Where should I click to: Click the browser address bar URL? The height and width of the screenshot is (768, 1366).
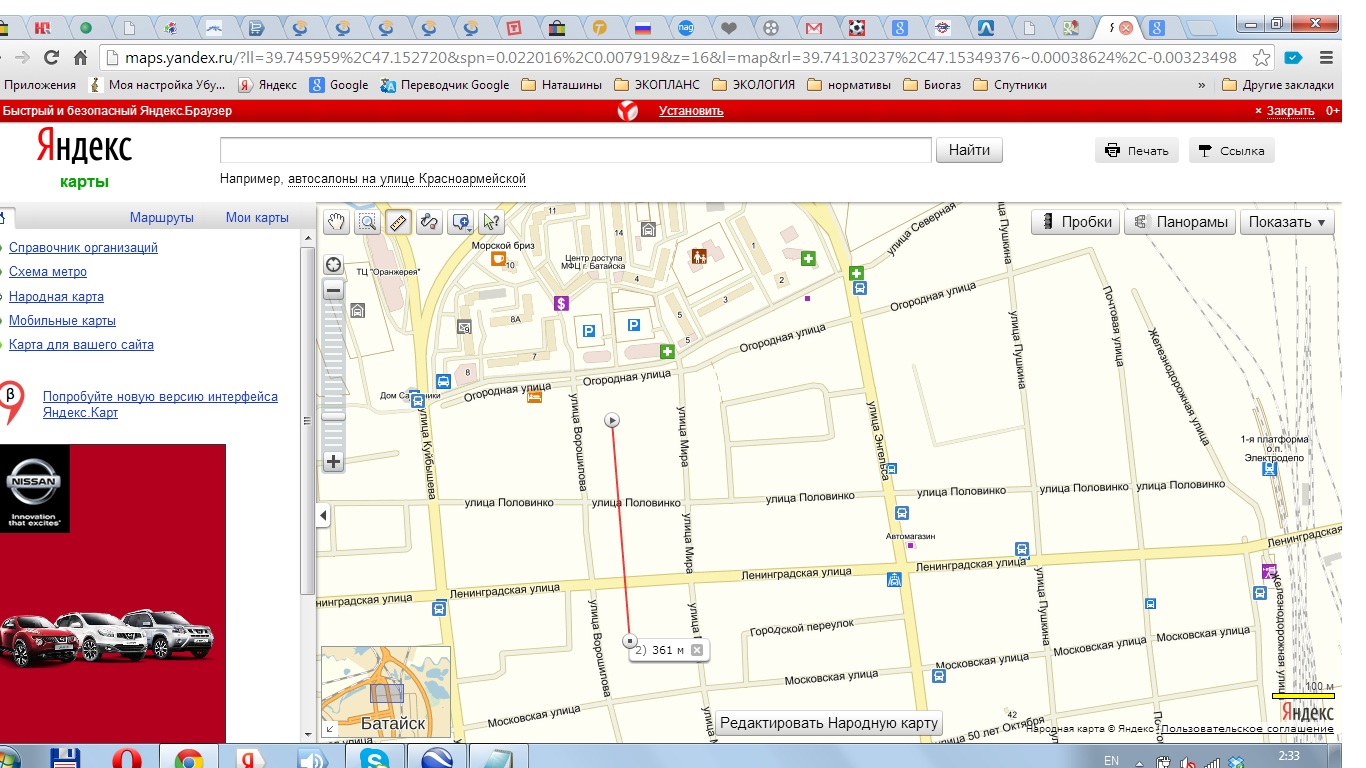coord(681,58)
